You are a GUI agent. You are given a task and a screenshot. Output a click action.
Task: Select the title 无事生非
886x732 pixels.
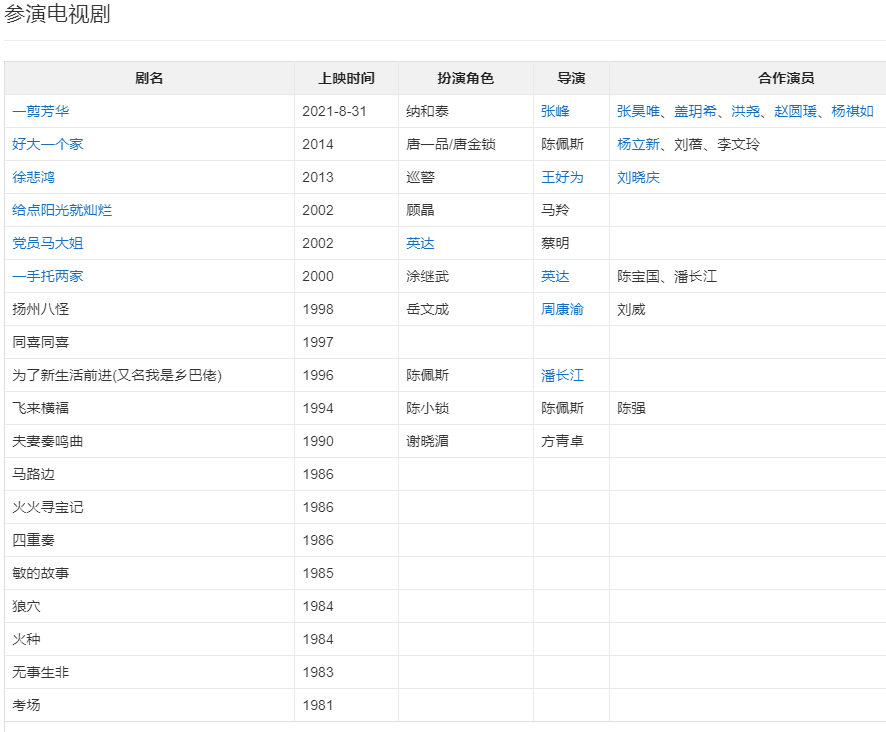[41, 672]
